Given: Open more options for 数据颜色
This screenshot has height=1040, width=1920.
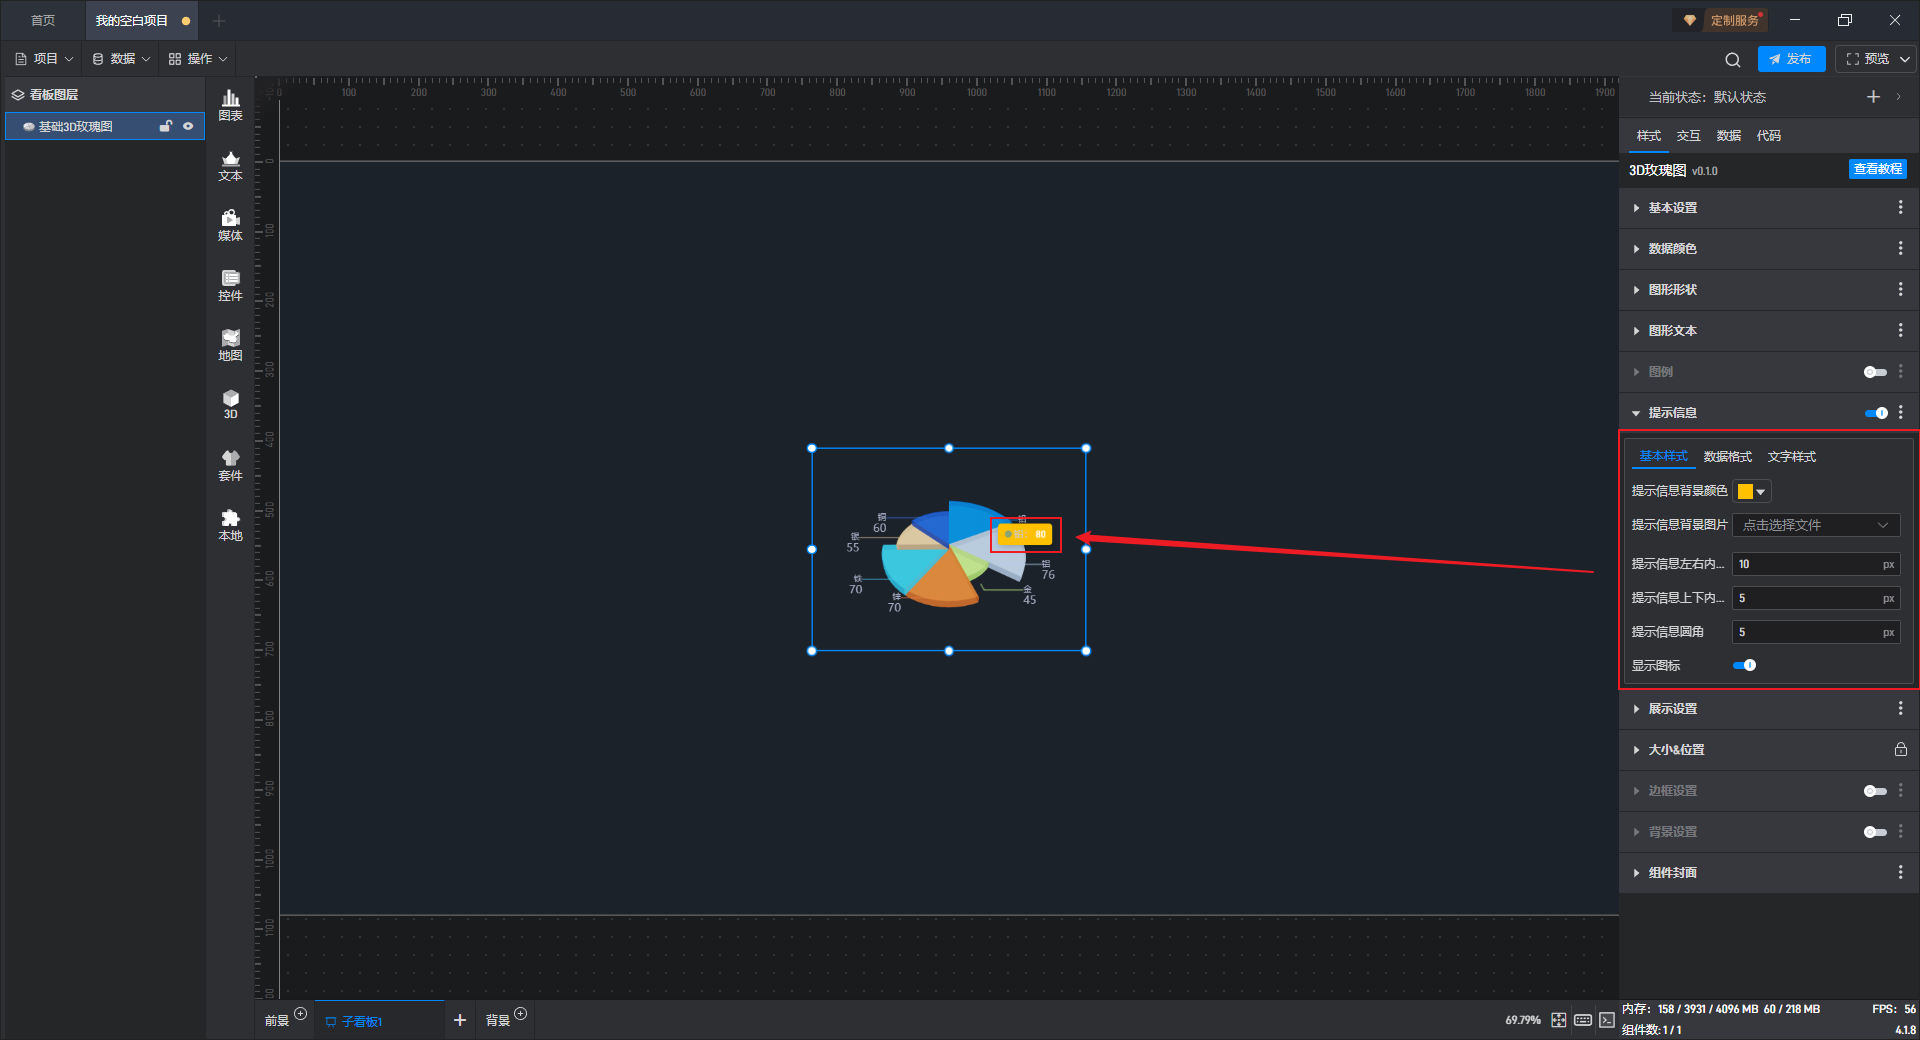Looking at the screenshot, I should click(1900, 248).
